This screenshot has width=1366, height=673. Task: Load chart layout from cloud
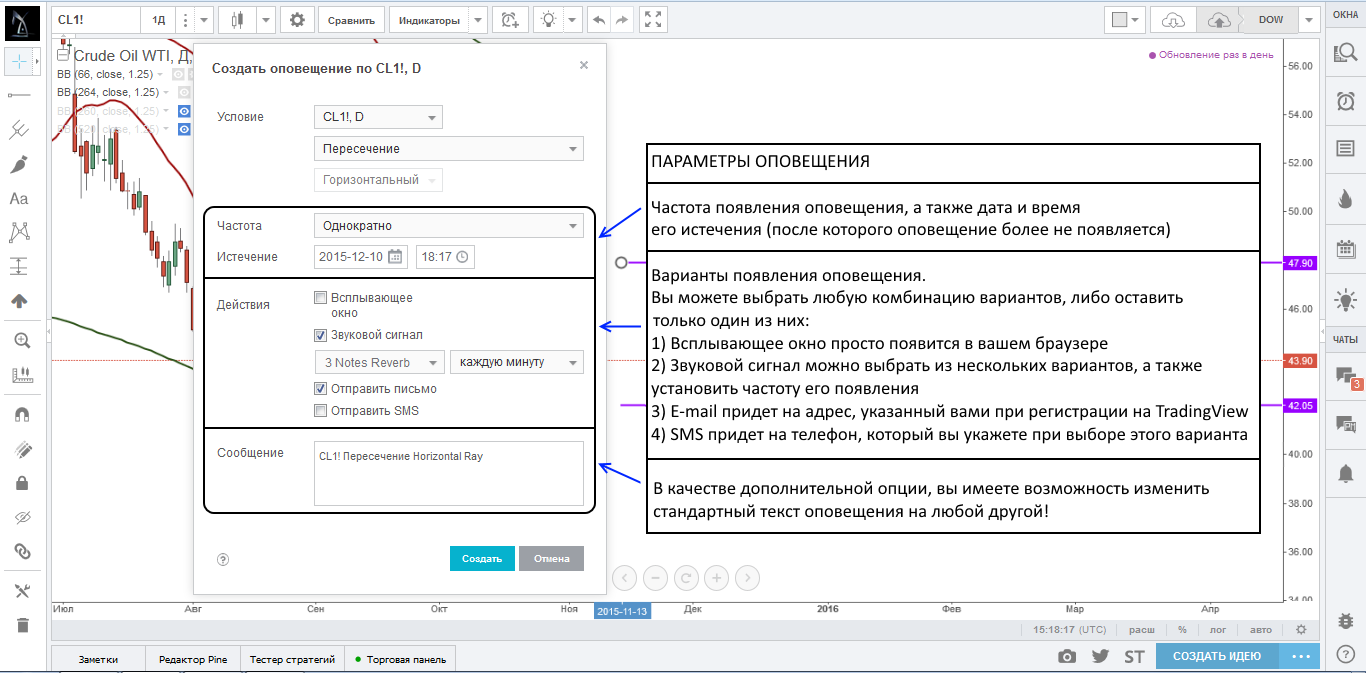point(1173,20)
